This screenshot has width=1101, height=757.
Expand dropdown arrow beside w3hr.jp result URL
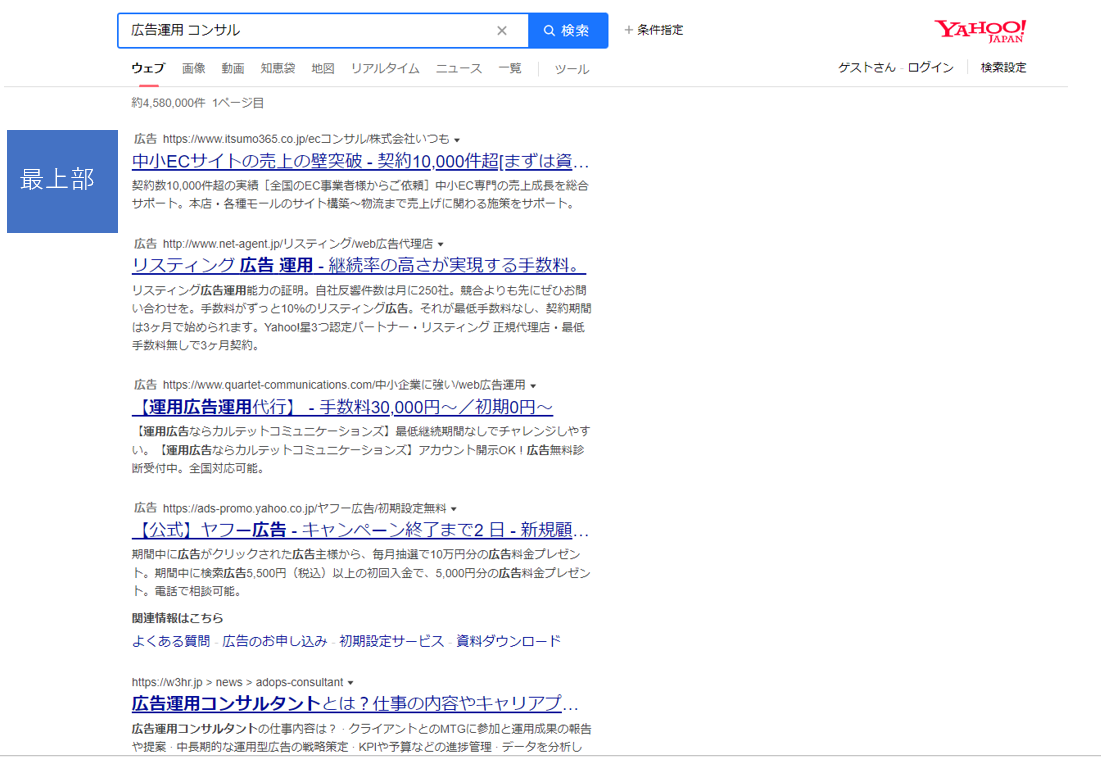pos(350,683)
